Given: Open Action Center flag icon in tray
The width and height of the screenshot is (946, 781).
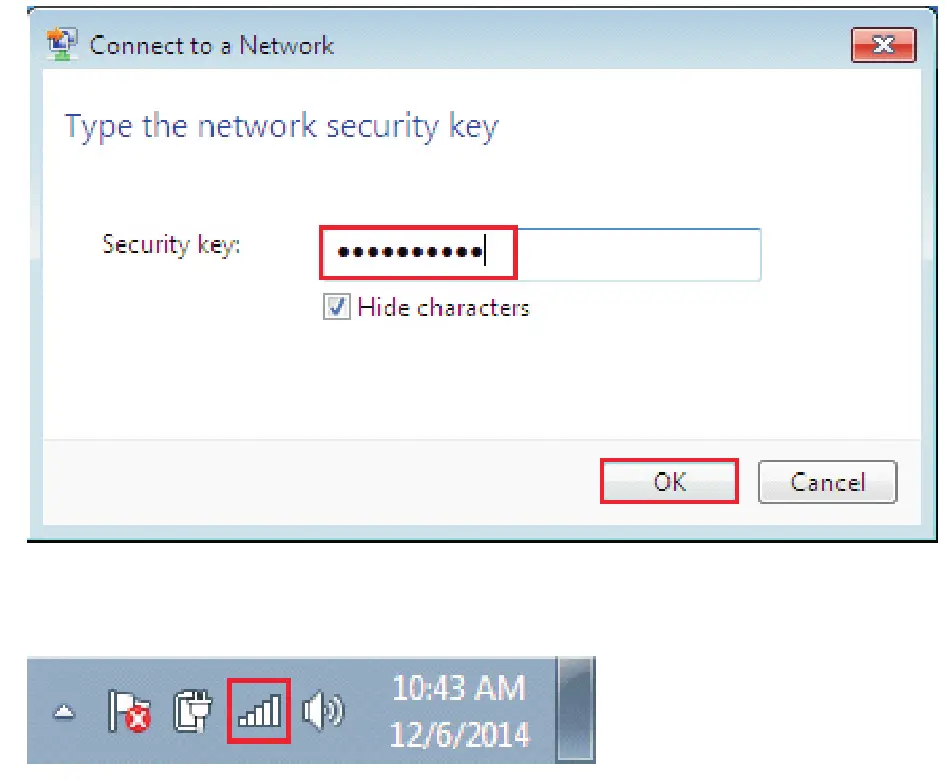Looking at the screenshot, I should (128, 711).
